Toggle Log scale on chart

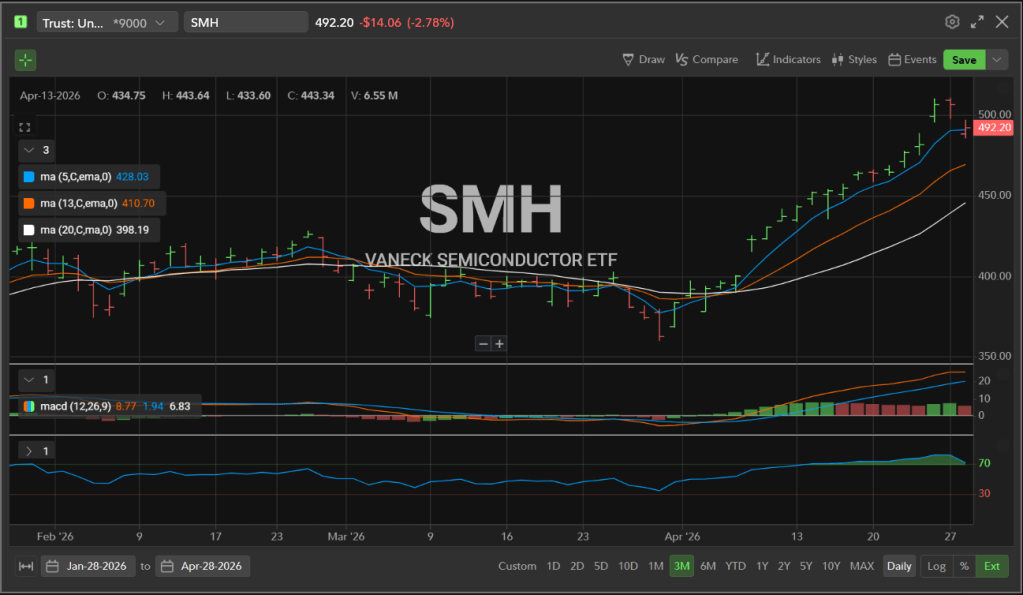click(936, 566)
